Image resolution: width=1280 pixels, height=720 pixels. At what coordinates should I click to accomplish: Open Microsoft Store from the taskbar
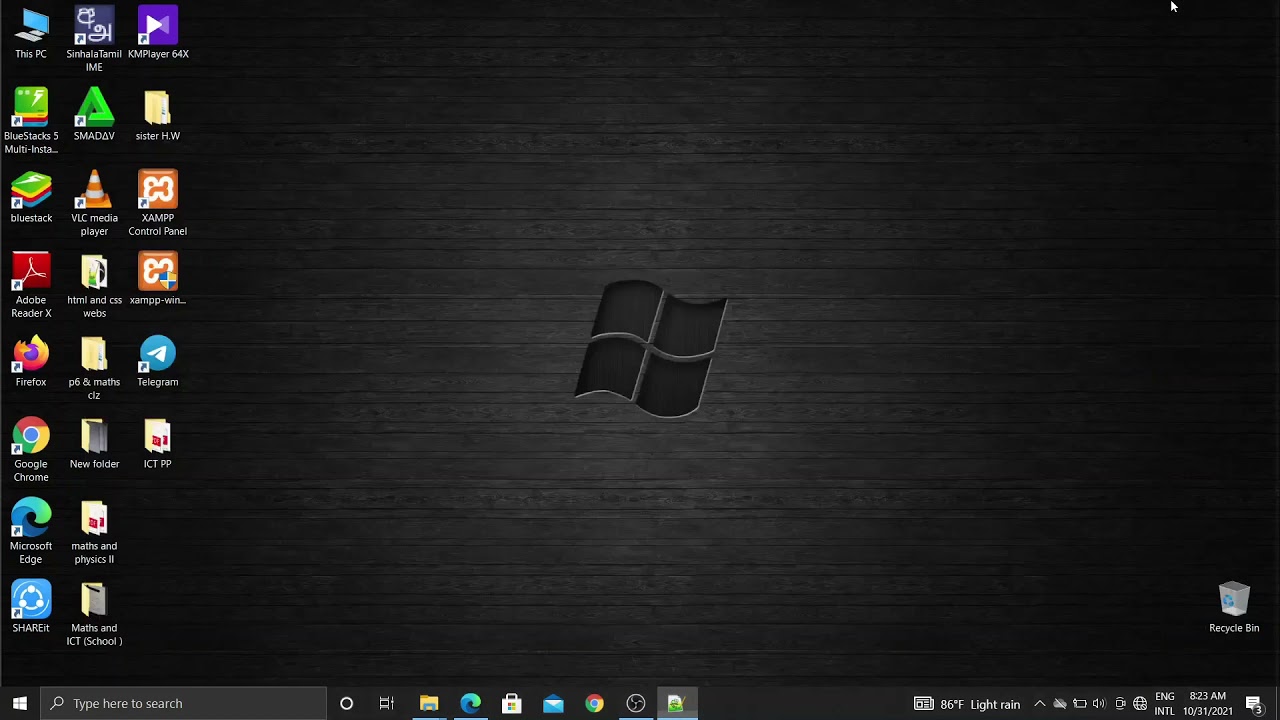(x=511, y=703)
